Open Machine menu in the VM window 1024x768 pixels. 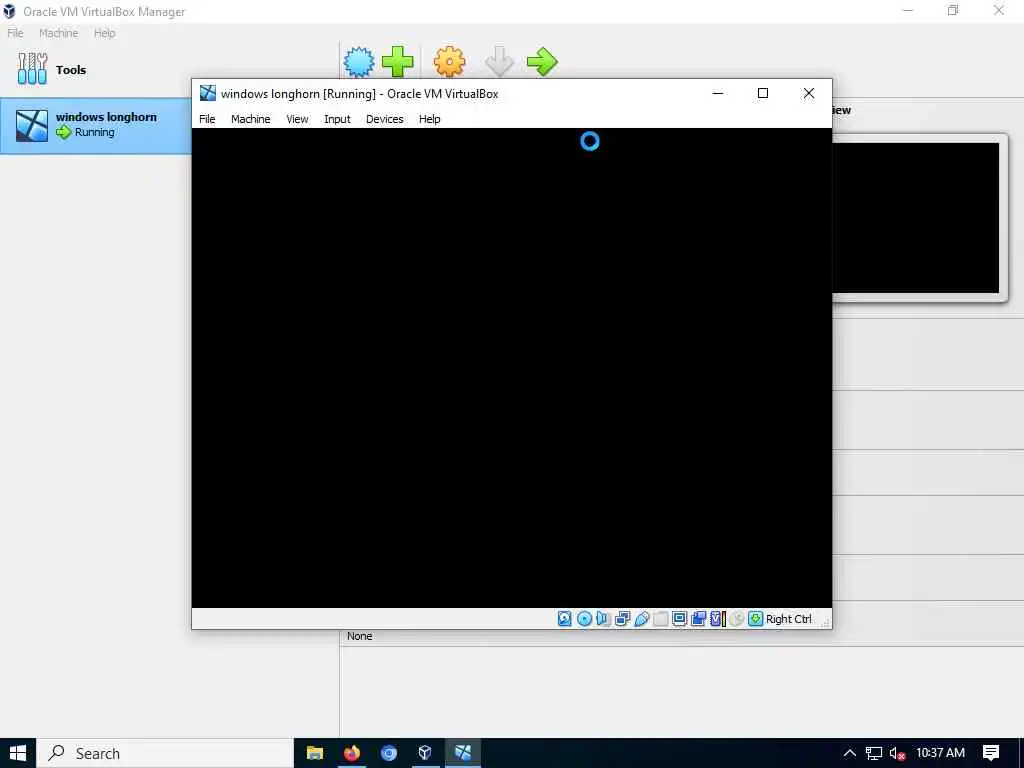point(251,119)
